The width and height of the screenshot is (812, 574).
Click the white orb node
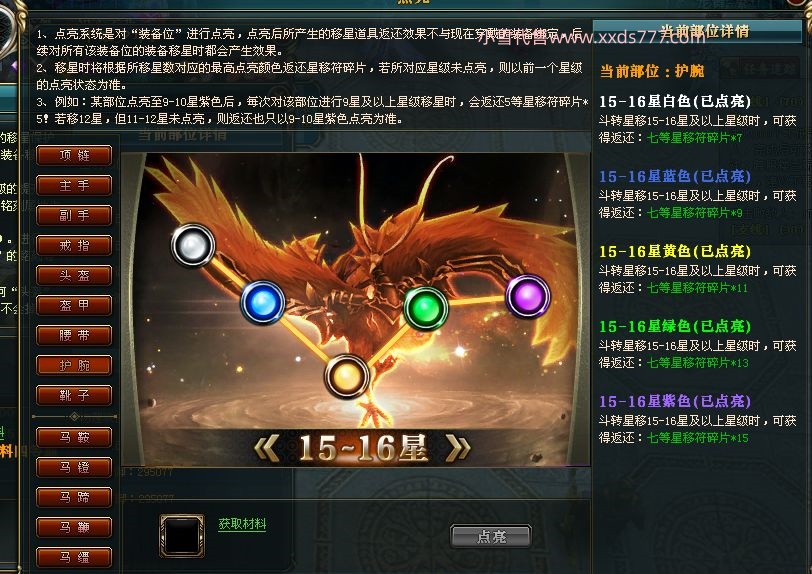tap(193, 245)
